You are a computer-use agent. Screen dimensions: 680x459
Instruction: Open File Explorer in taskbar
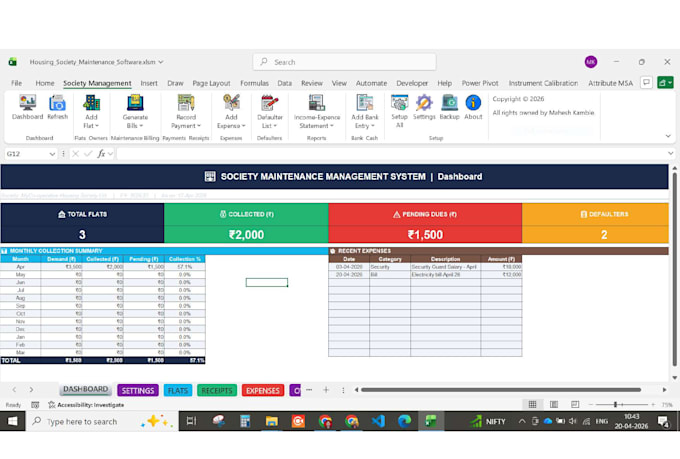271,421
